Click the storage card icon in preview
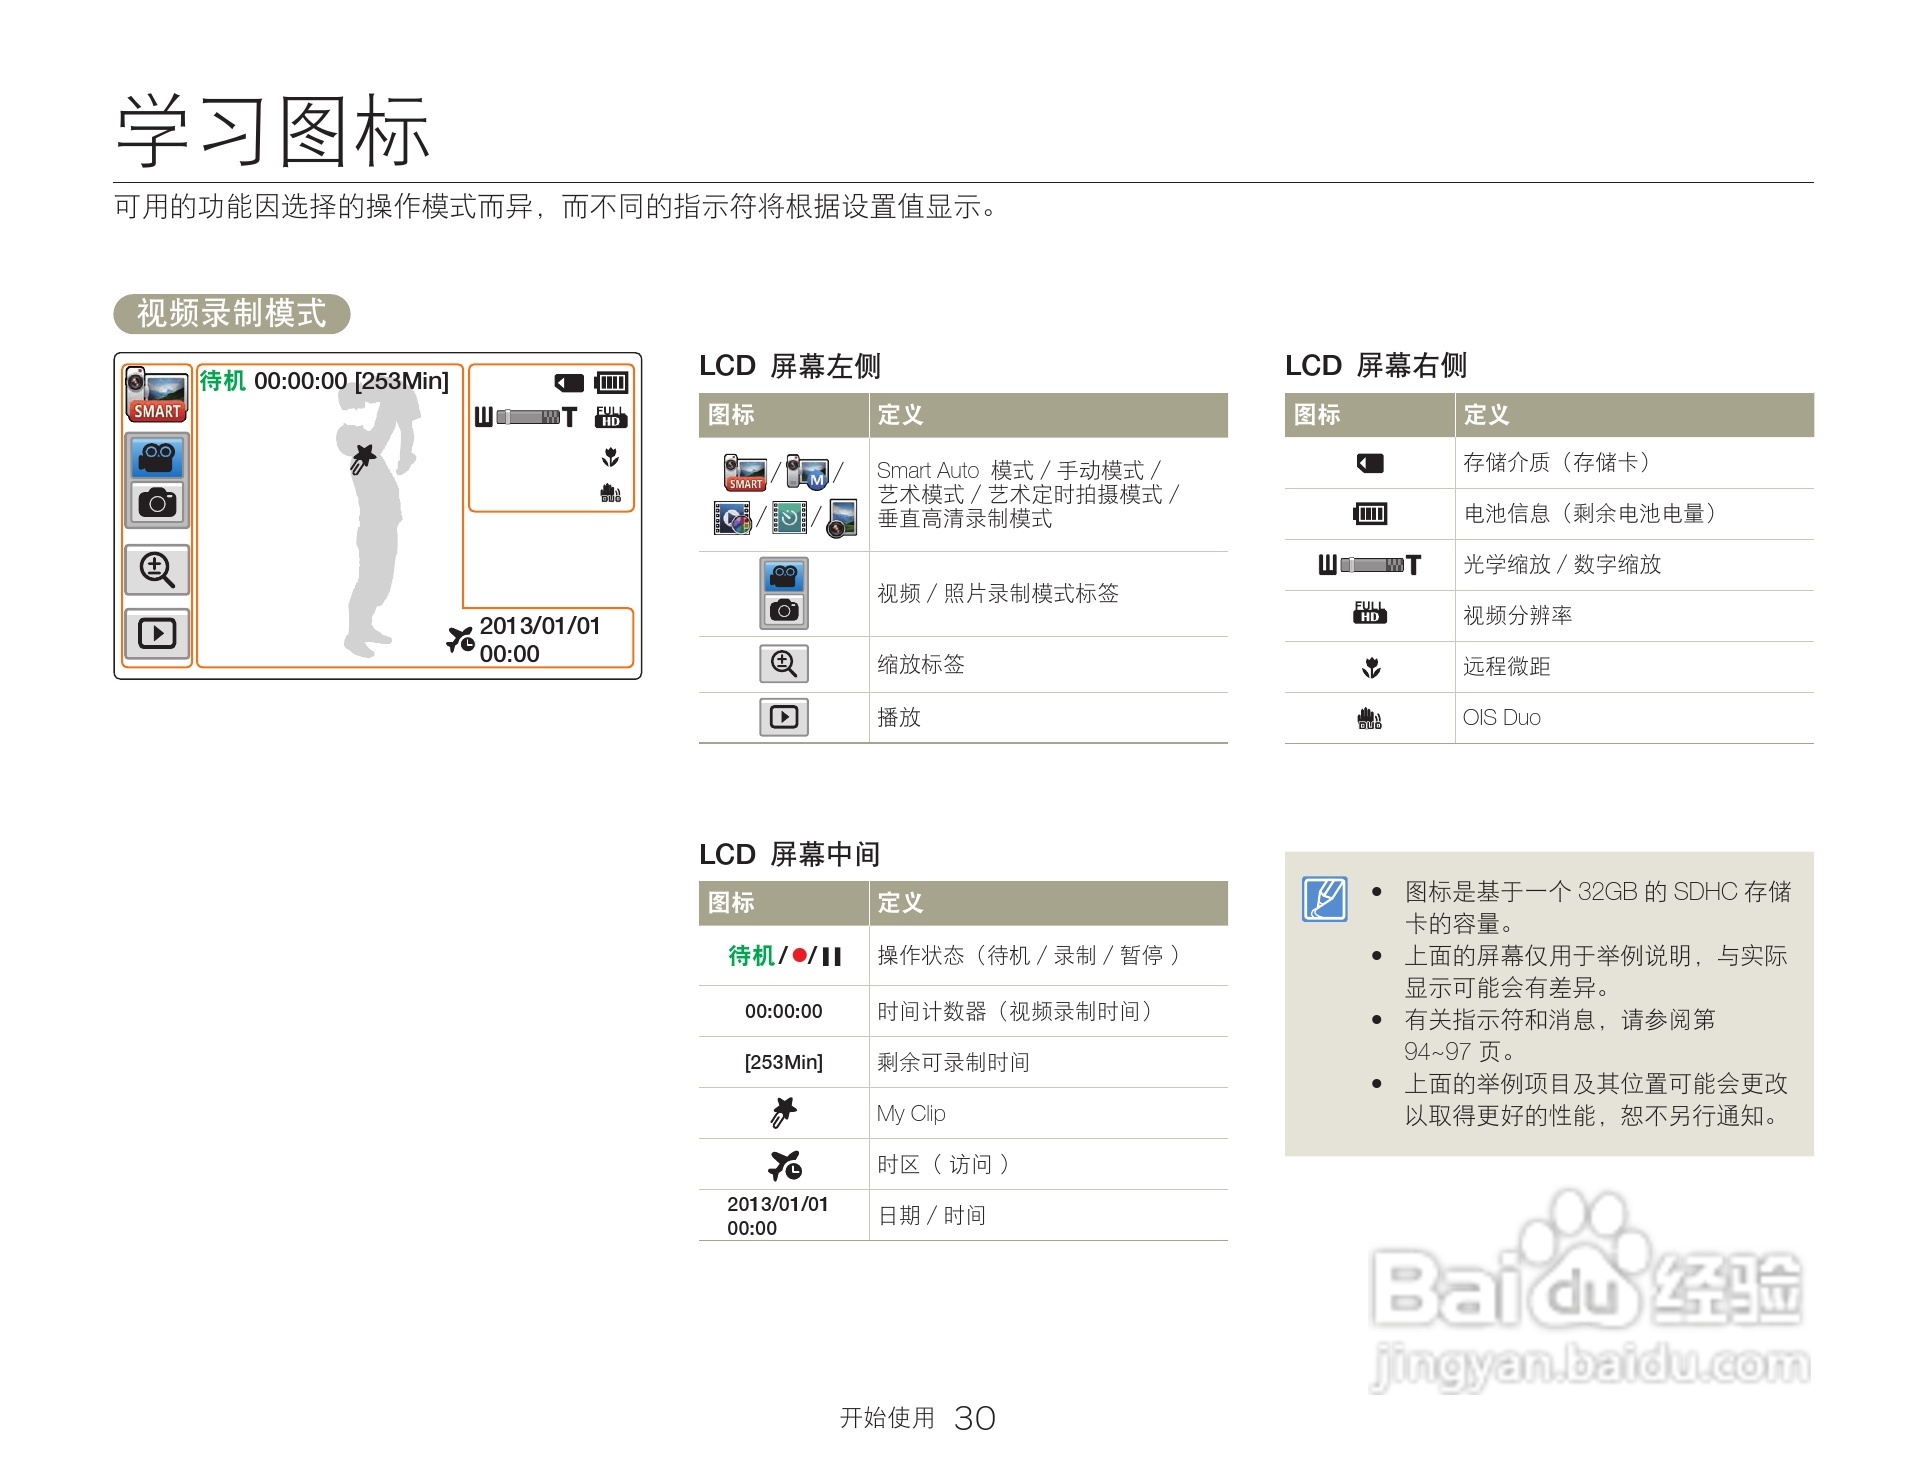Image resolution: width=1928 pixels, height=1474 pixels. point(569,383)
